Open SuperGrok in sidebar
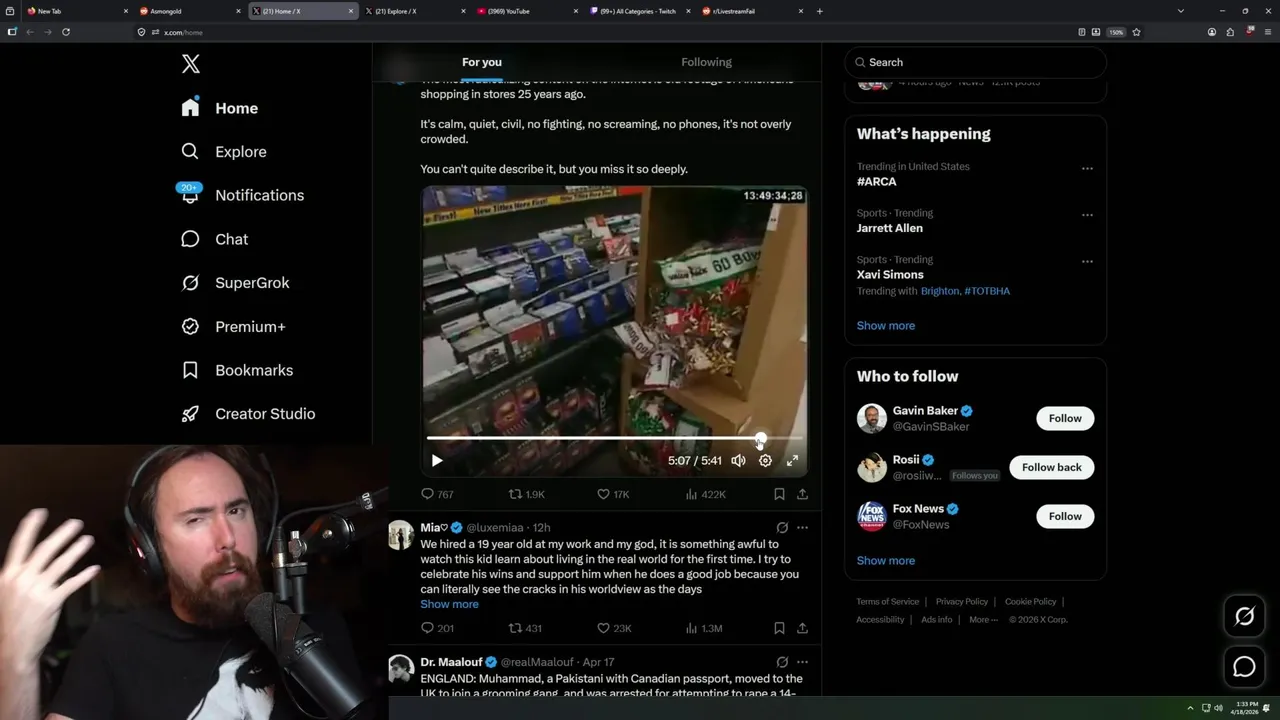Viewport: 1280px width, 720px height. [x=235, y=283]
